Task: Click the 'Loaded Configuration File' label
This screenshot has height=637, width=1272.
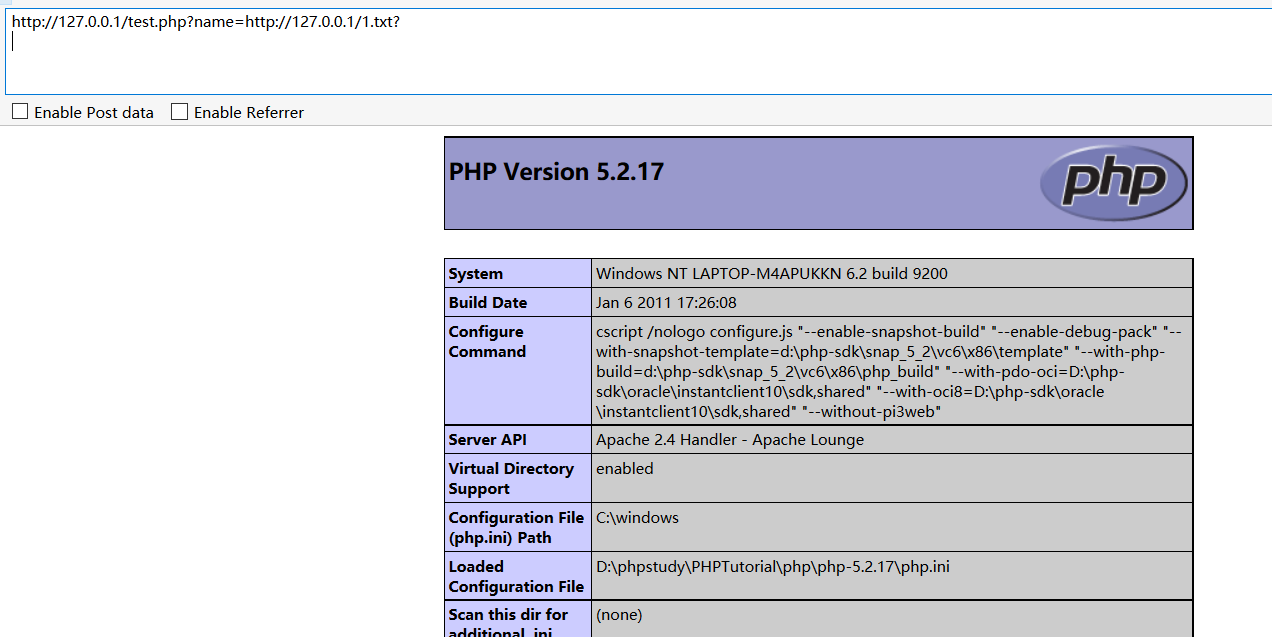Action: tap(516, 577)
